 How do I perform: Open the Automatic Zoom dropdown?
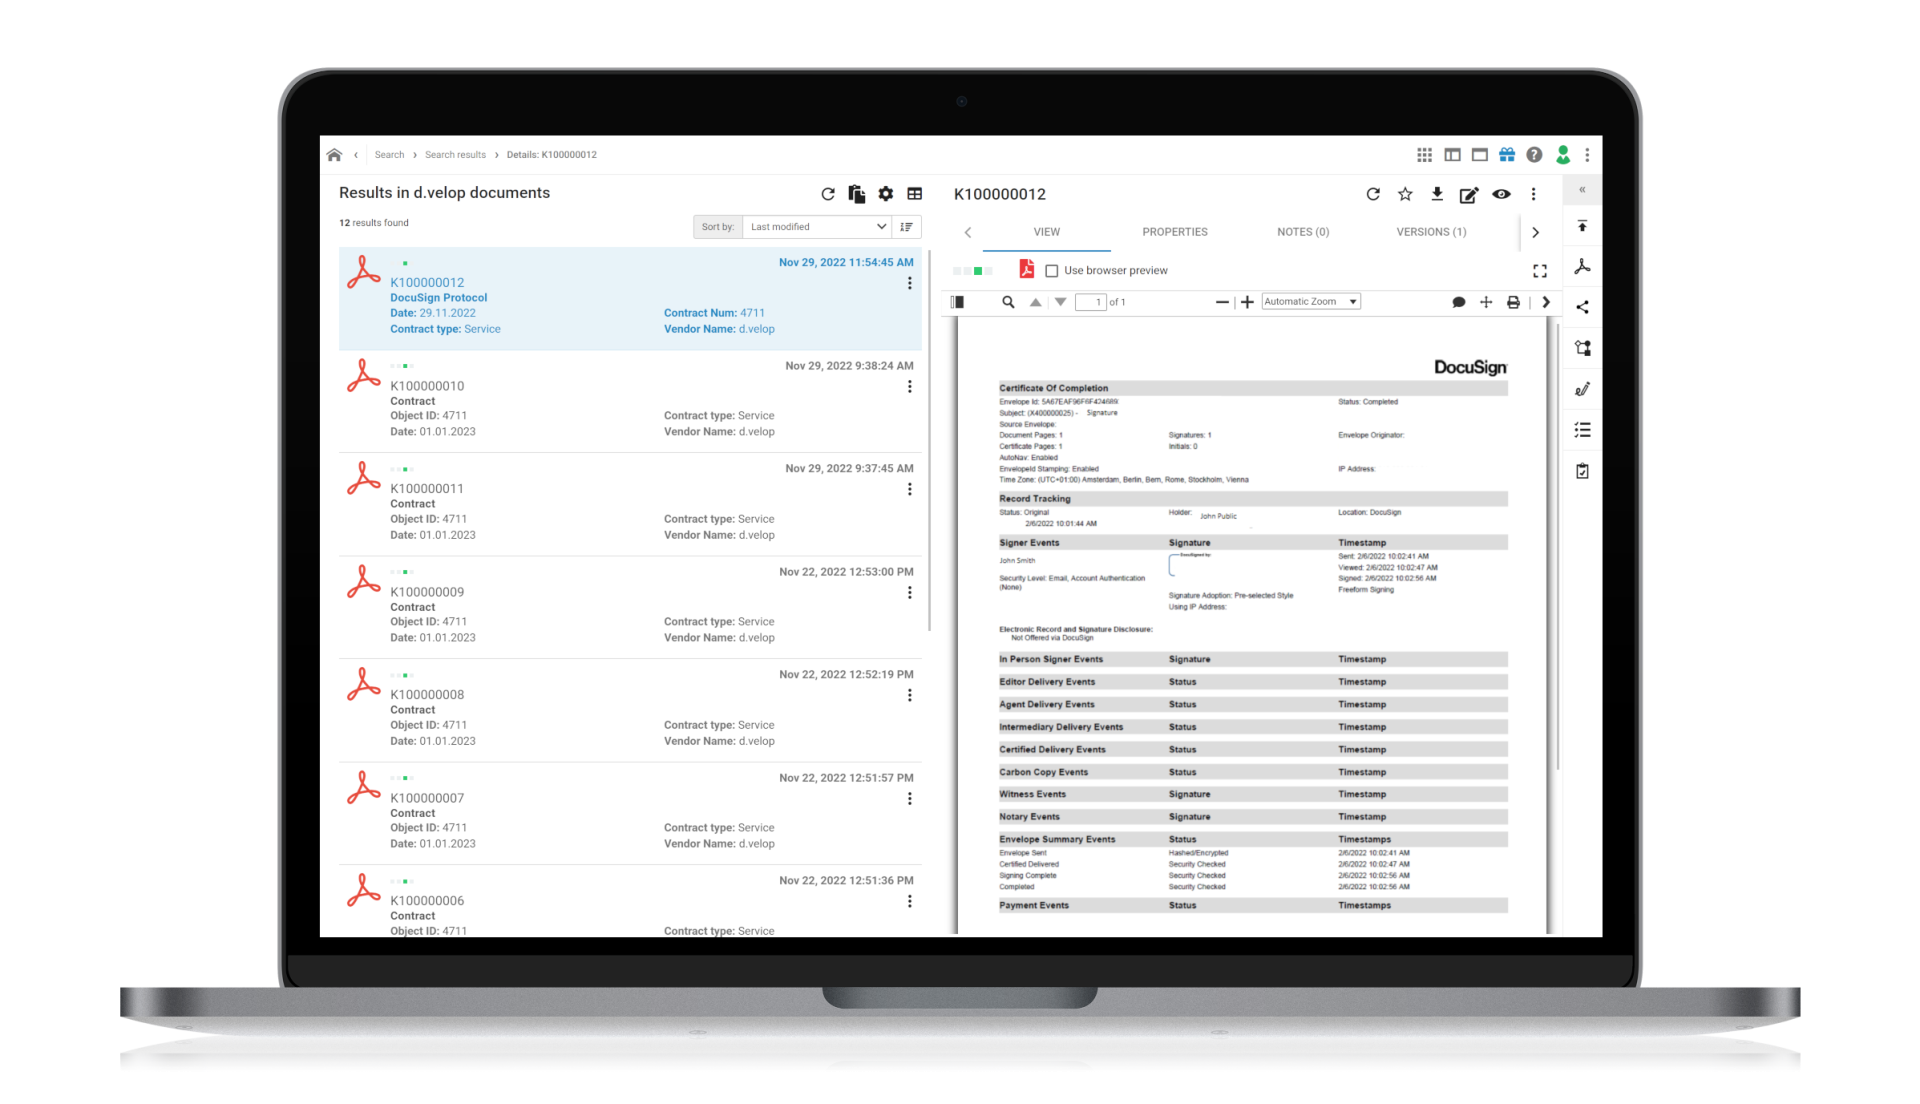[1310, 301]
